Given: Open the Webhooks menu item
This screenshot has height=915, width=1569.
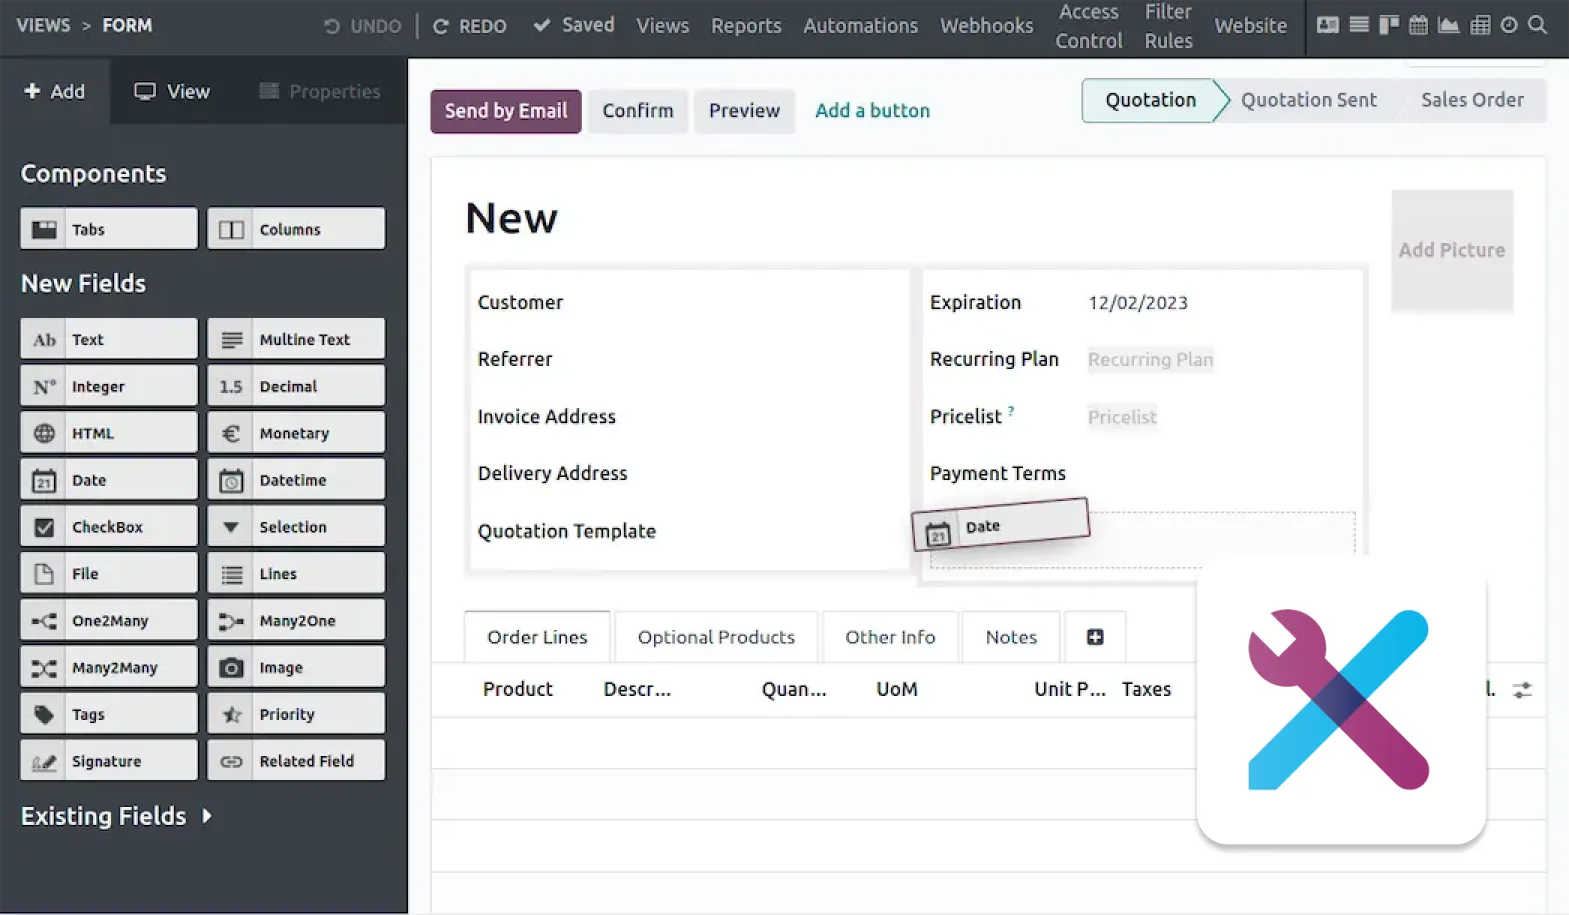Looking at the screenshot, I should pos(987,25).
